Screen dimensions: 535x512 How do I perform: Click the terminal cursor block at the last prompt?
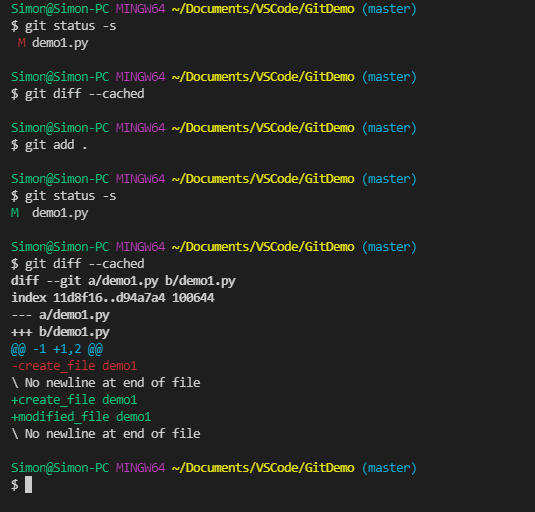point(28,485)
